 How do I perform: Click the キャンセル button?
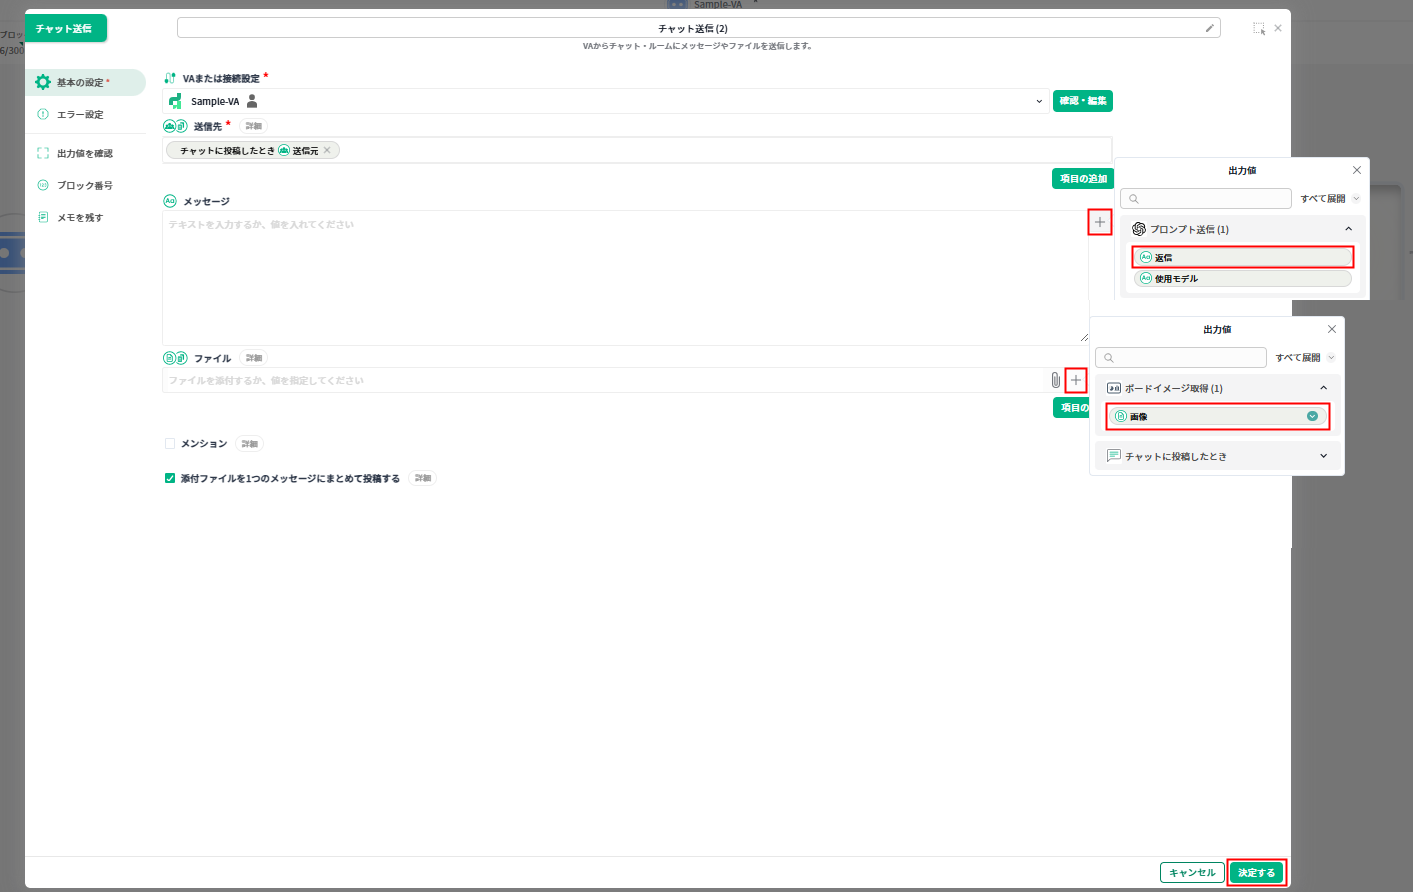pyautogui.click(x=1192, y=872)
